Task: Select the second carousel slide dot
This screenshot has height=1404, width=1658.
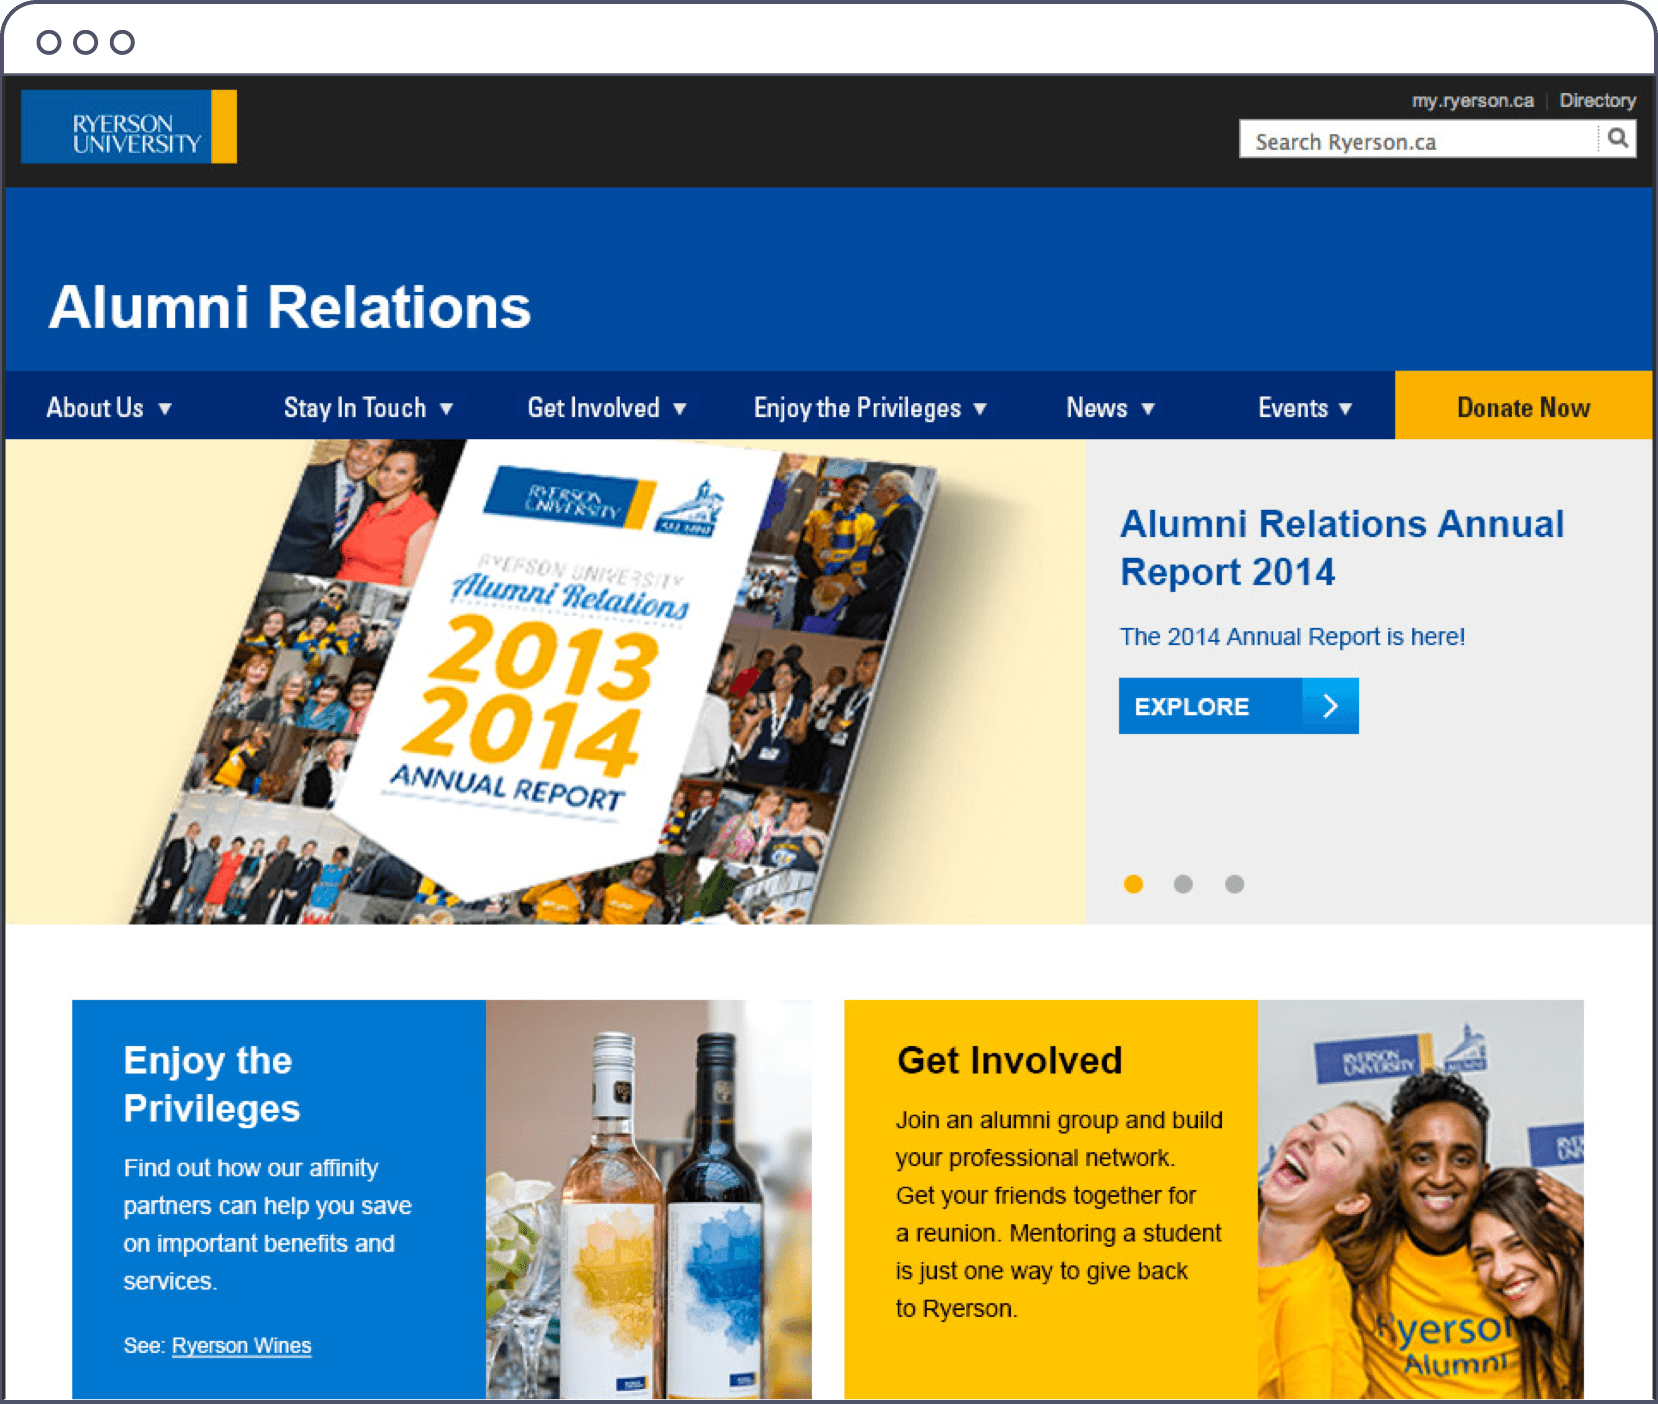Action: point(1183,884)
